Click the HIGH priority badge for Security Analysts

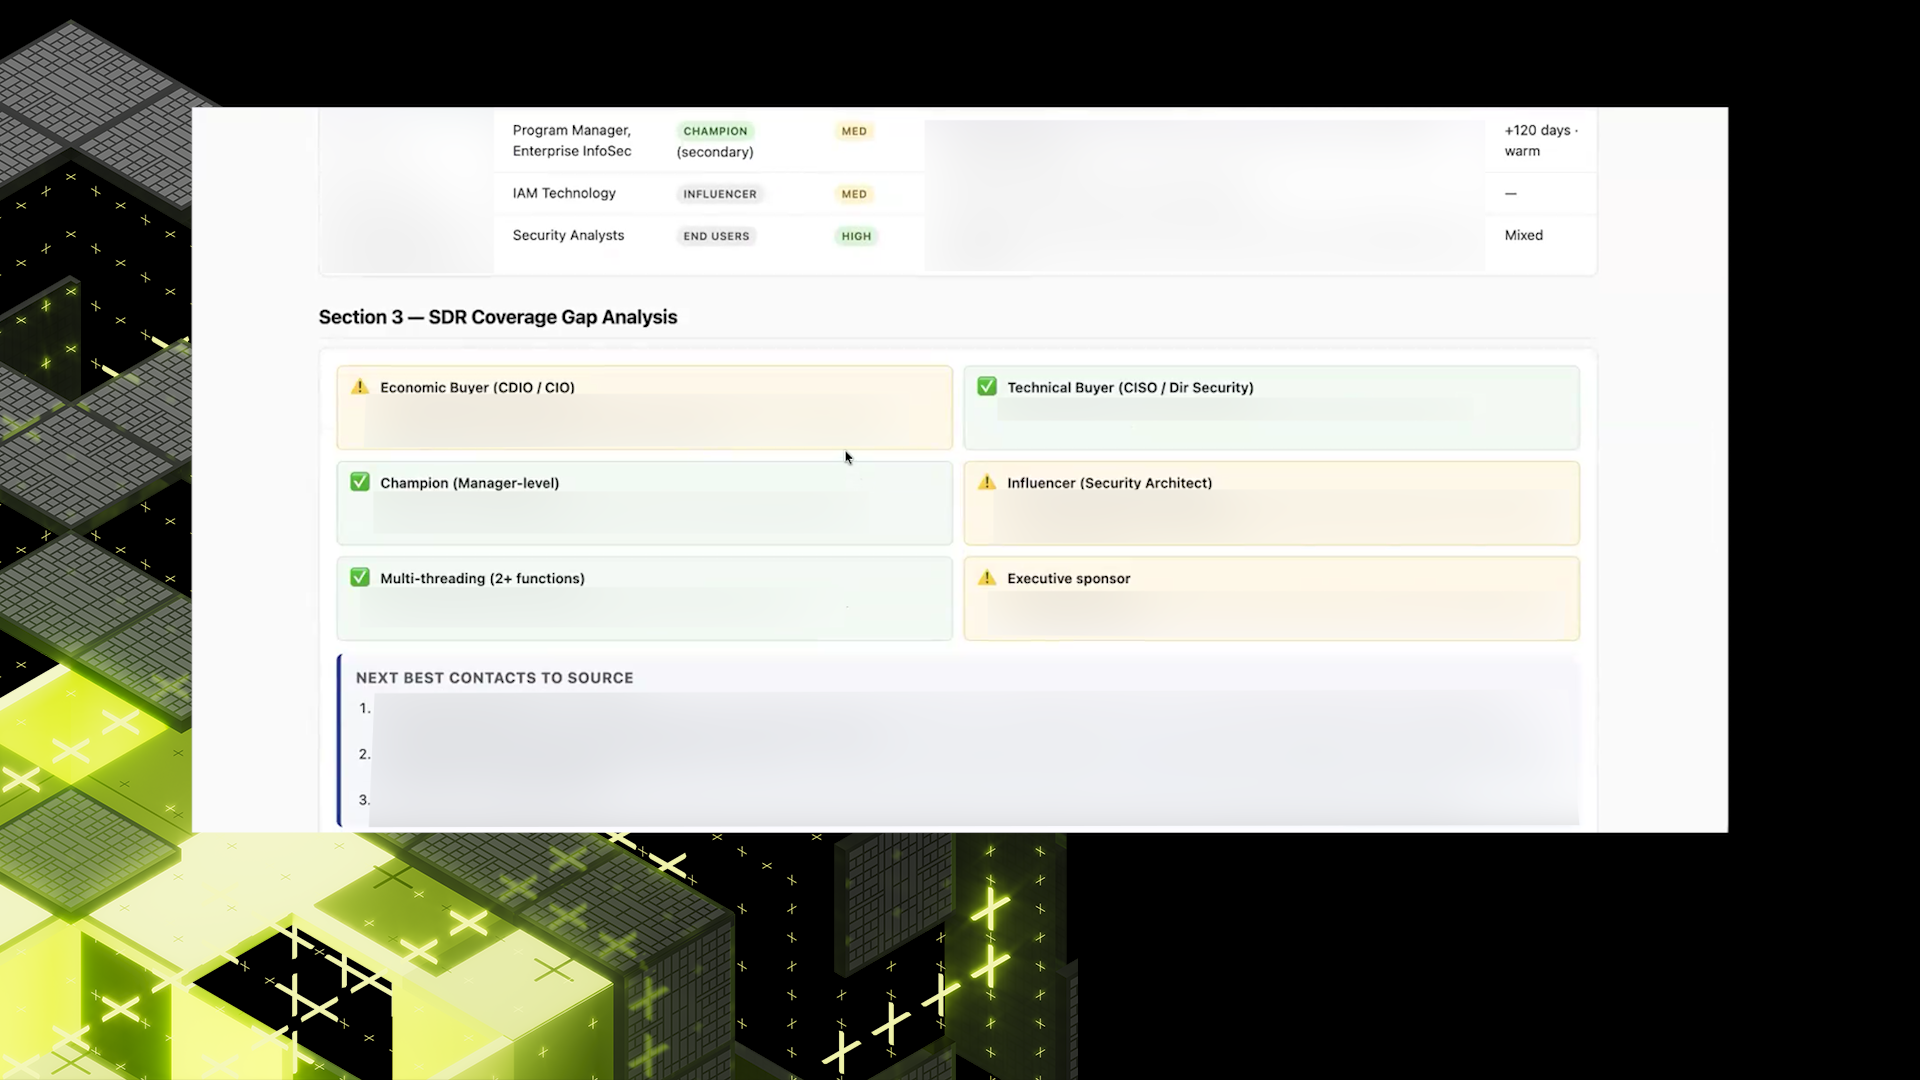pyautogui.click(x=856, y=236)
